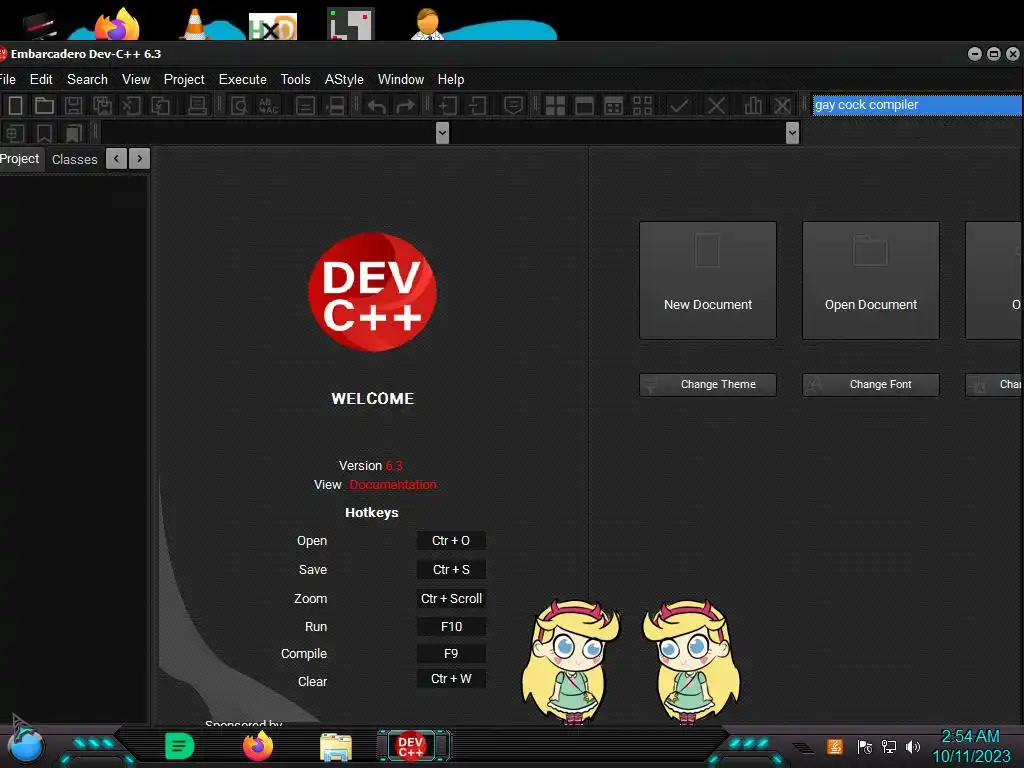Click the volume speaker tray icon

click(x=913, y=746)
